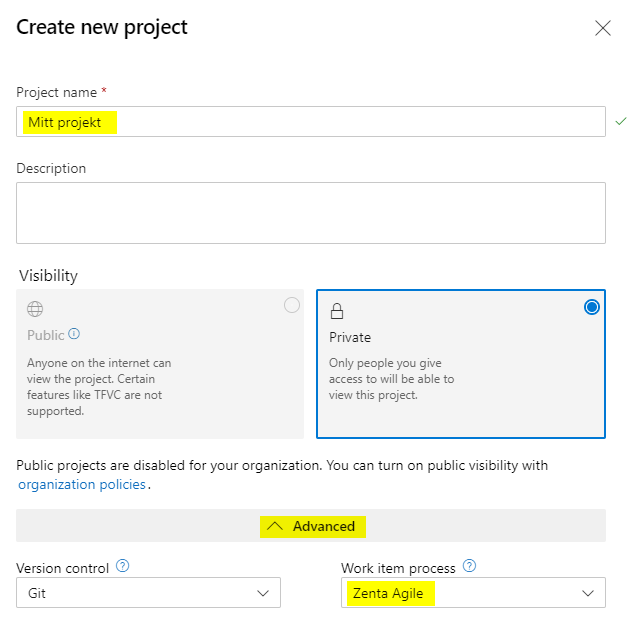This screenshot has width=630, height=633.
Task: Open the Work item process help icon
Action: pos(469,567)
